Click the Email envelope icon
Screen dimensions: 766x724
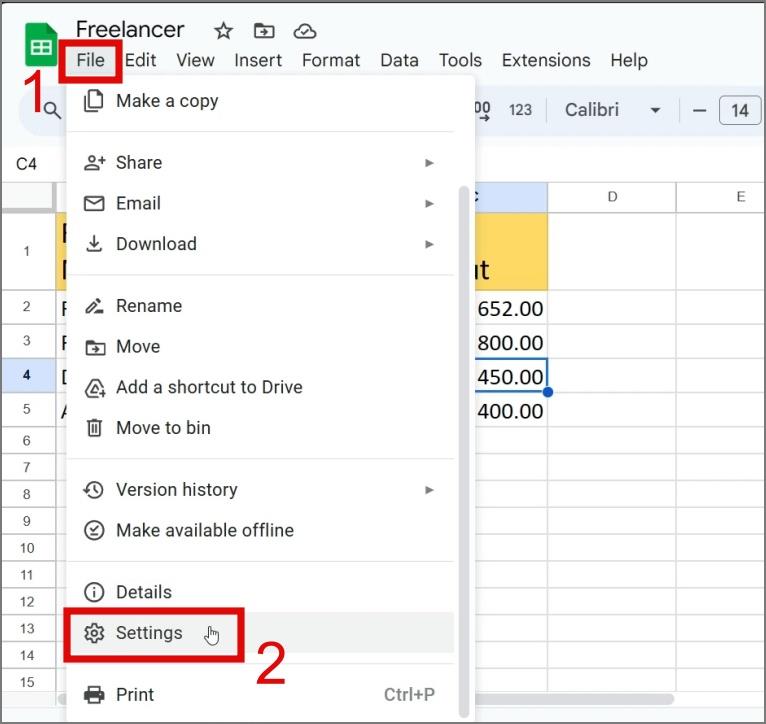94,203
